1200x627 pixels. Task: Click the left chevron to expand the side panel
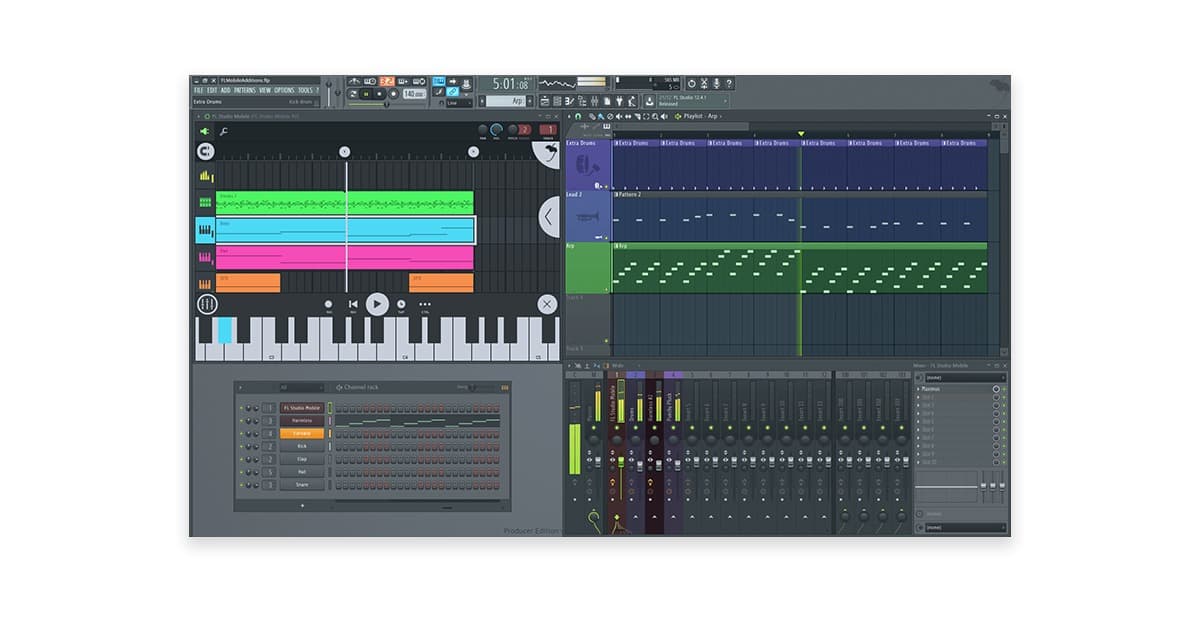click(548, 216)
